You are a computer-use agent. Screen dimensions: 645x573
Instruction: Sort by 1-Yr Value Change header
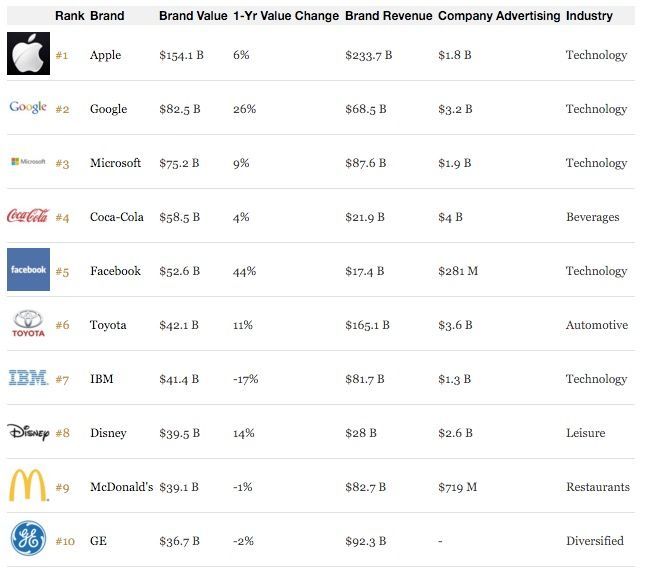286,16
